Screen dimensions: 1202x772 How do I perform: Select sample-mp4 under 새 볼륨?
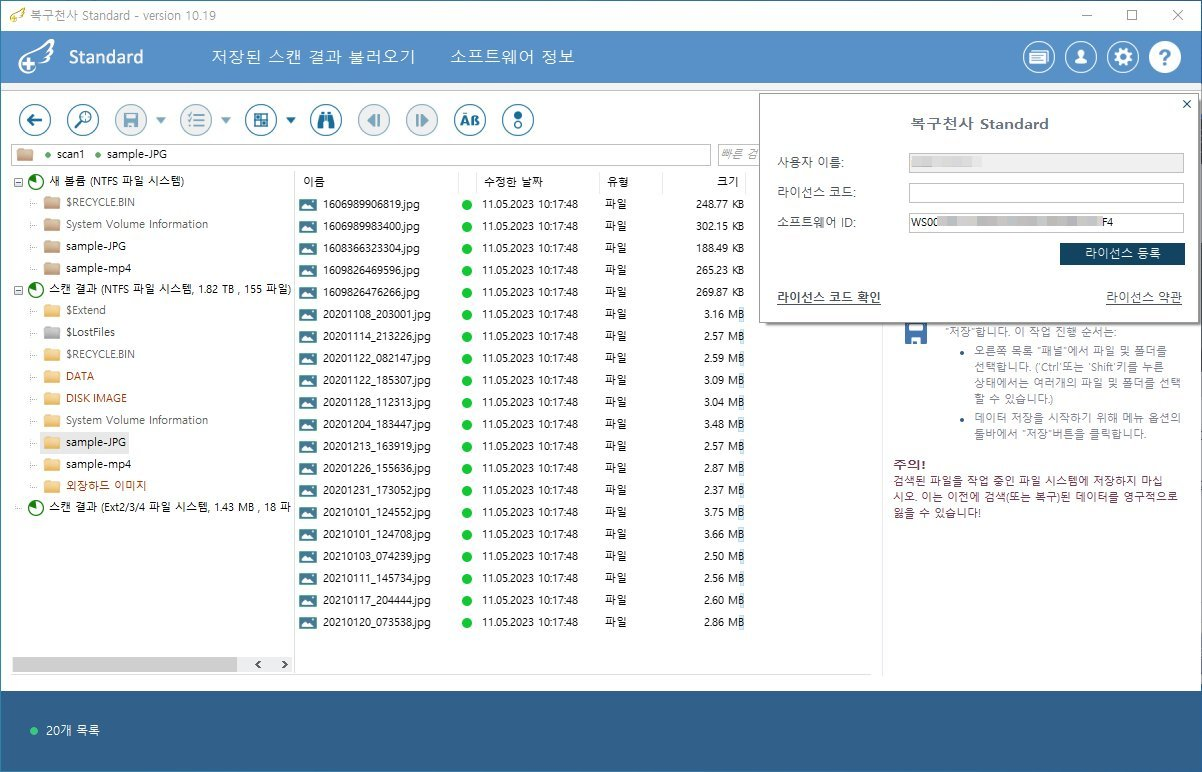coord(98,268)
